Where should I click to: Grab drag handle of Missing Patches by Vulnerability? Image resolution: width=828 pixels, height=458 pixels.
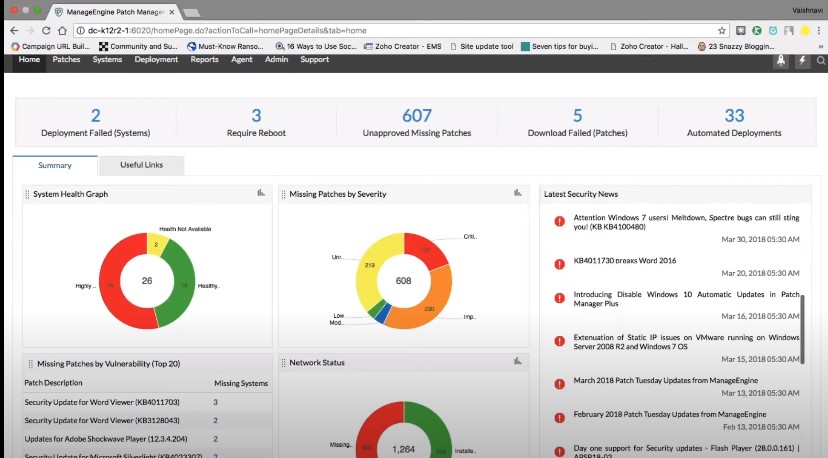tap(31, 364)
